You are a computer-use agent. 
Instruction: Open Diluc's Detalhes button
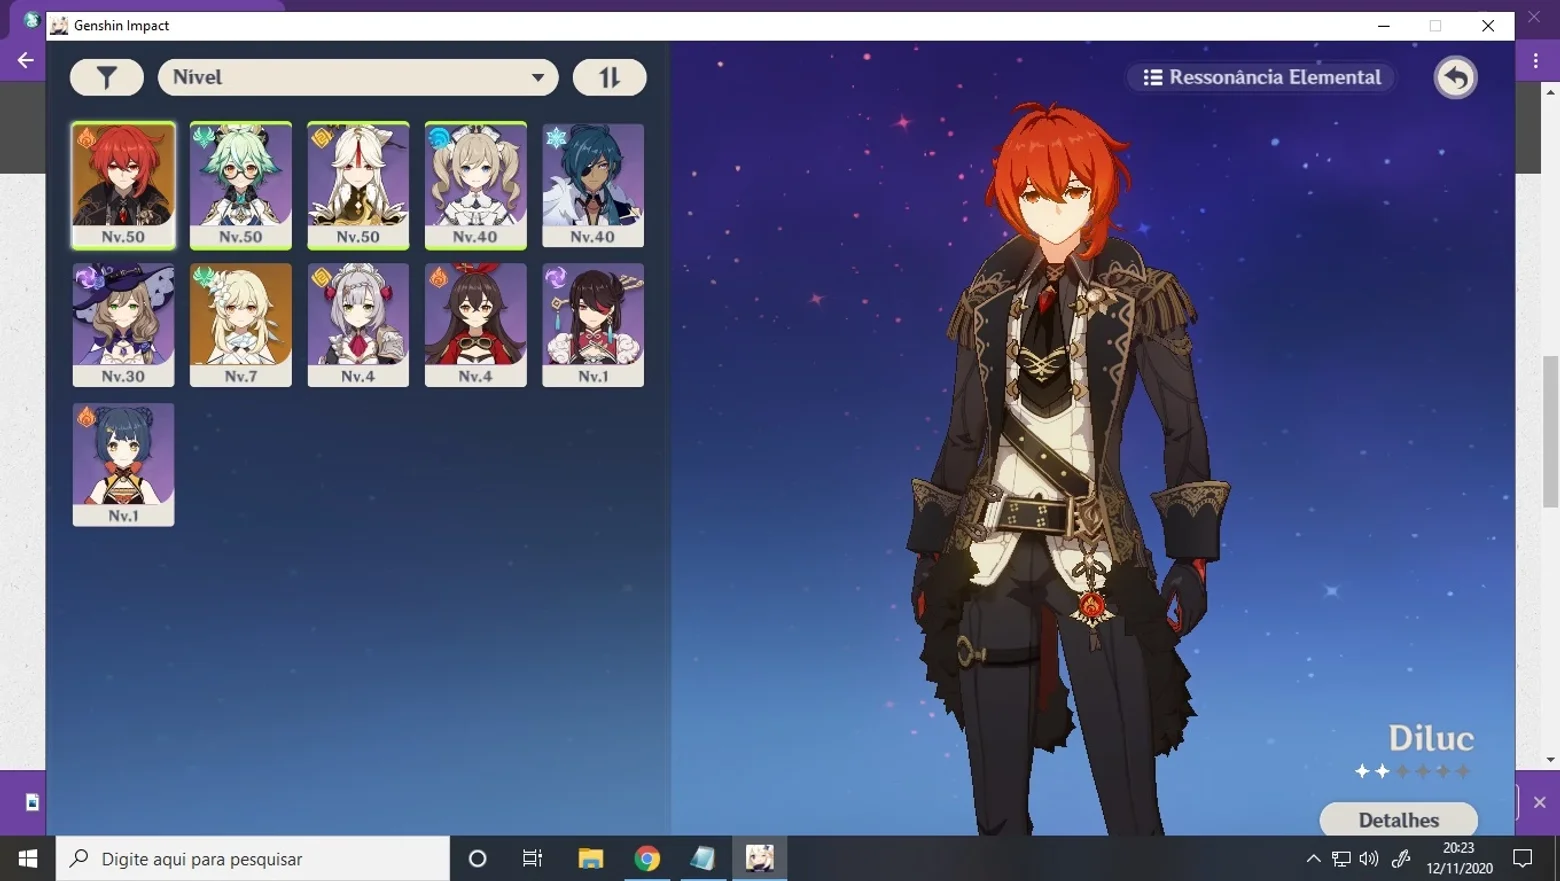pos(1398,819)
